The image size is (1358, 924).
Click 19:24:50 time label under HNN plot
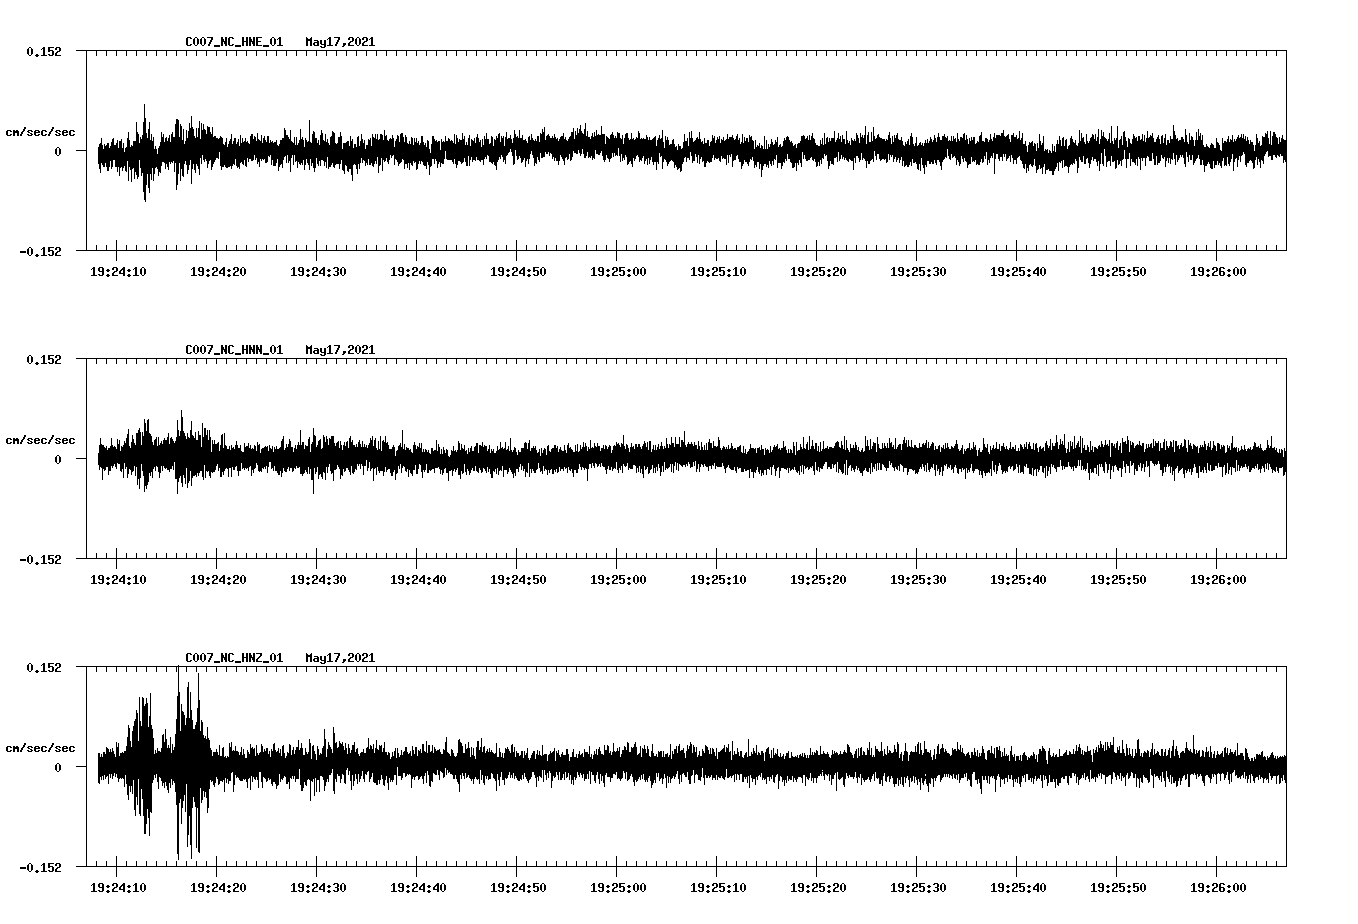[x=518, y=579]
